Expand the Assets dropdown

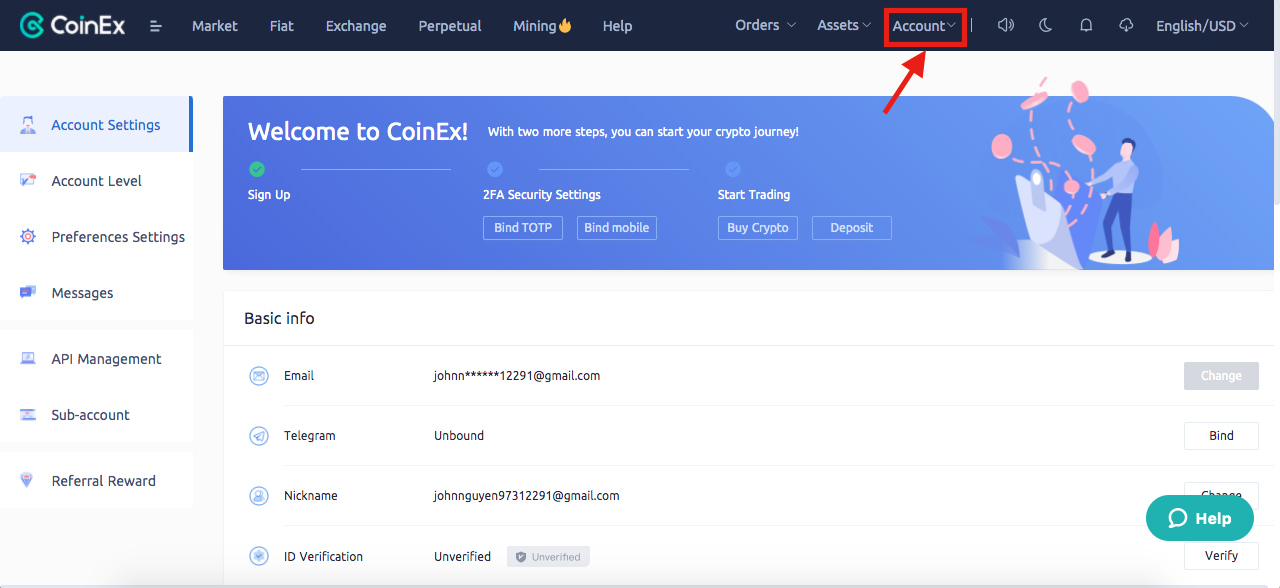tap(845, 25)
